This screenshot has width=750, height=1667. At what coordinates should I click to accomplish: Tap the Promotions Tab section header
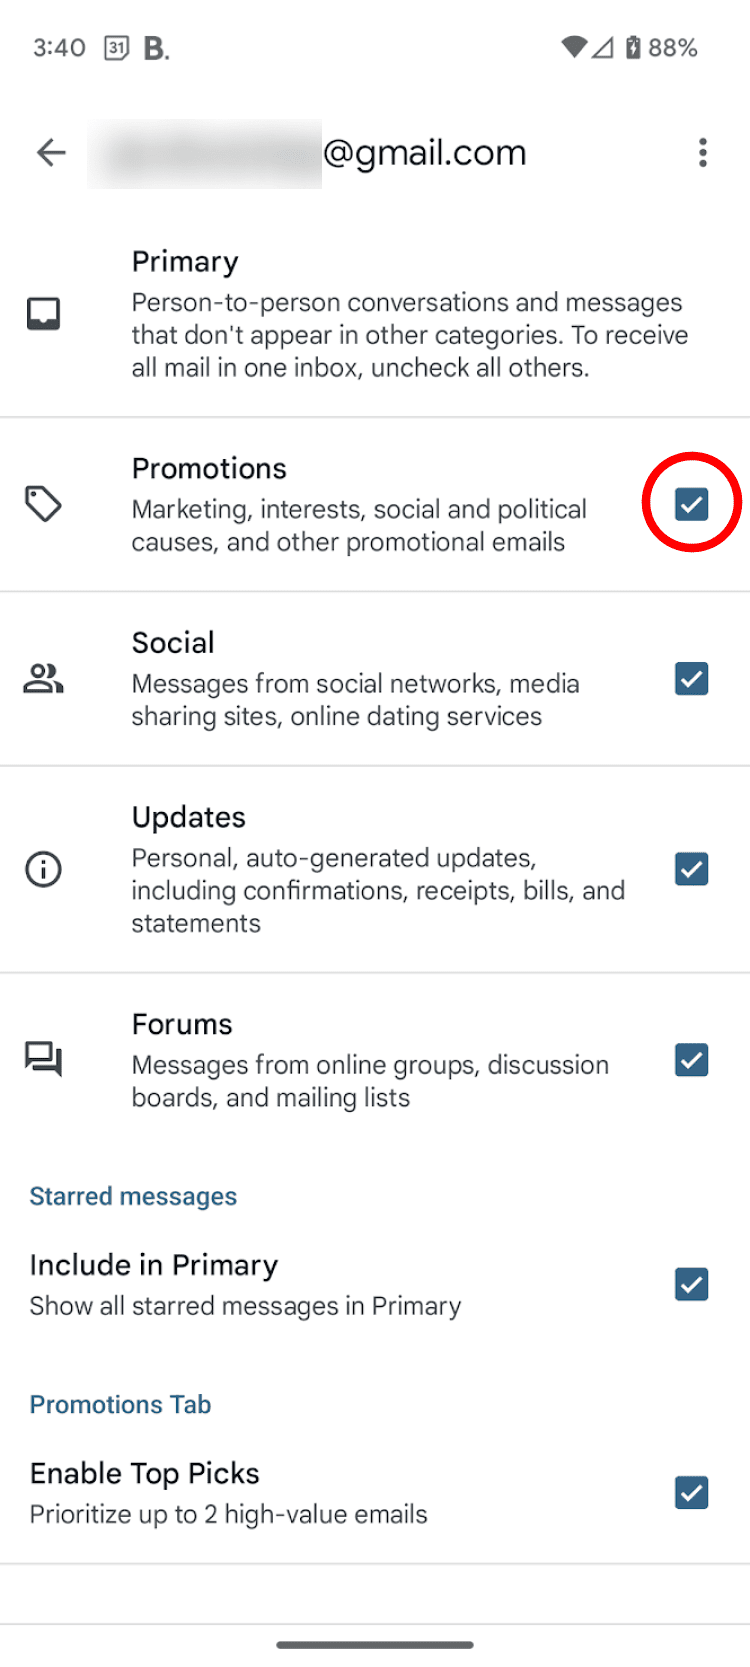120,1405
